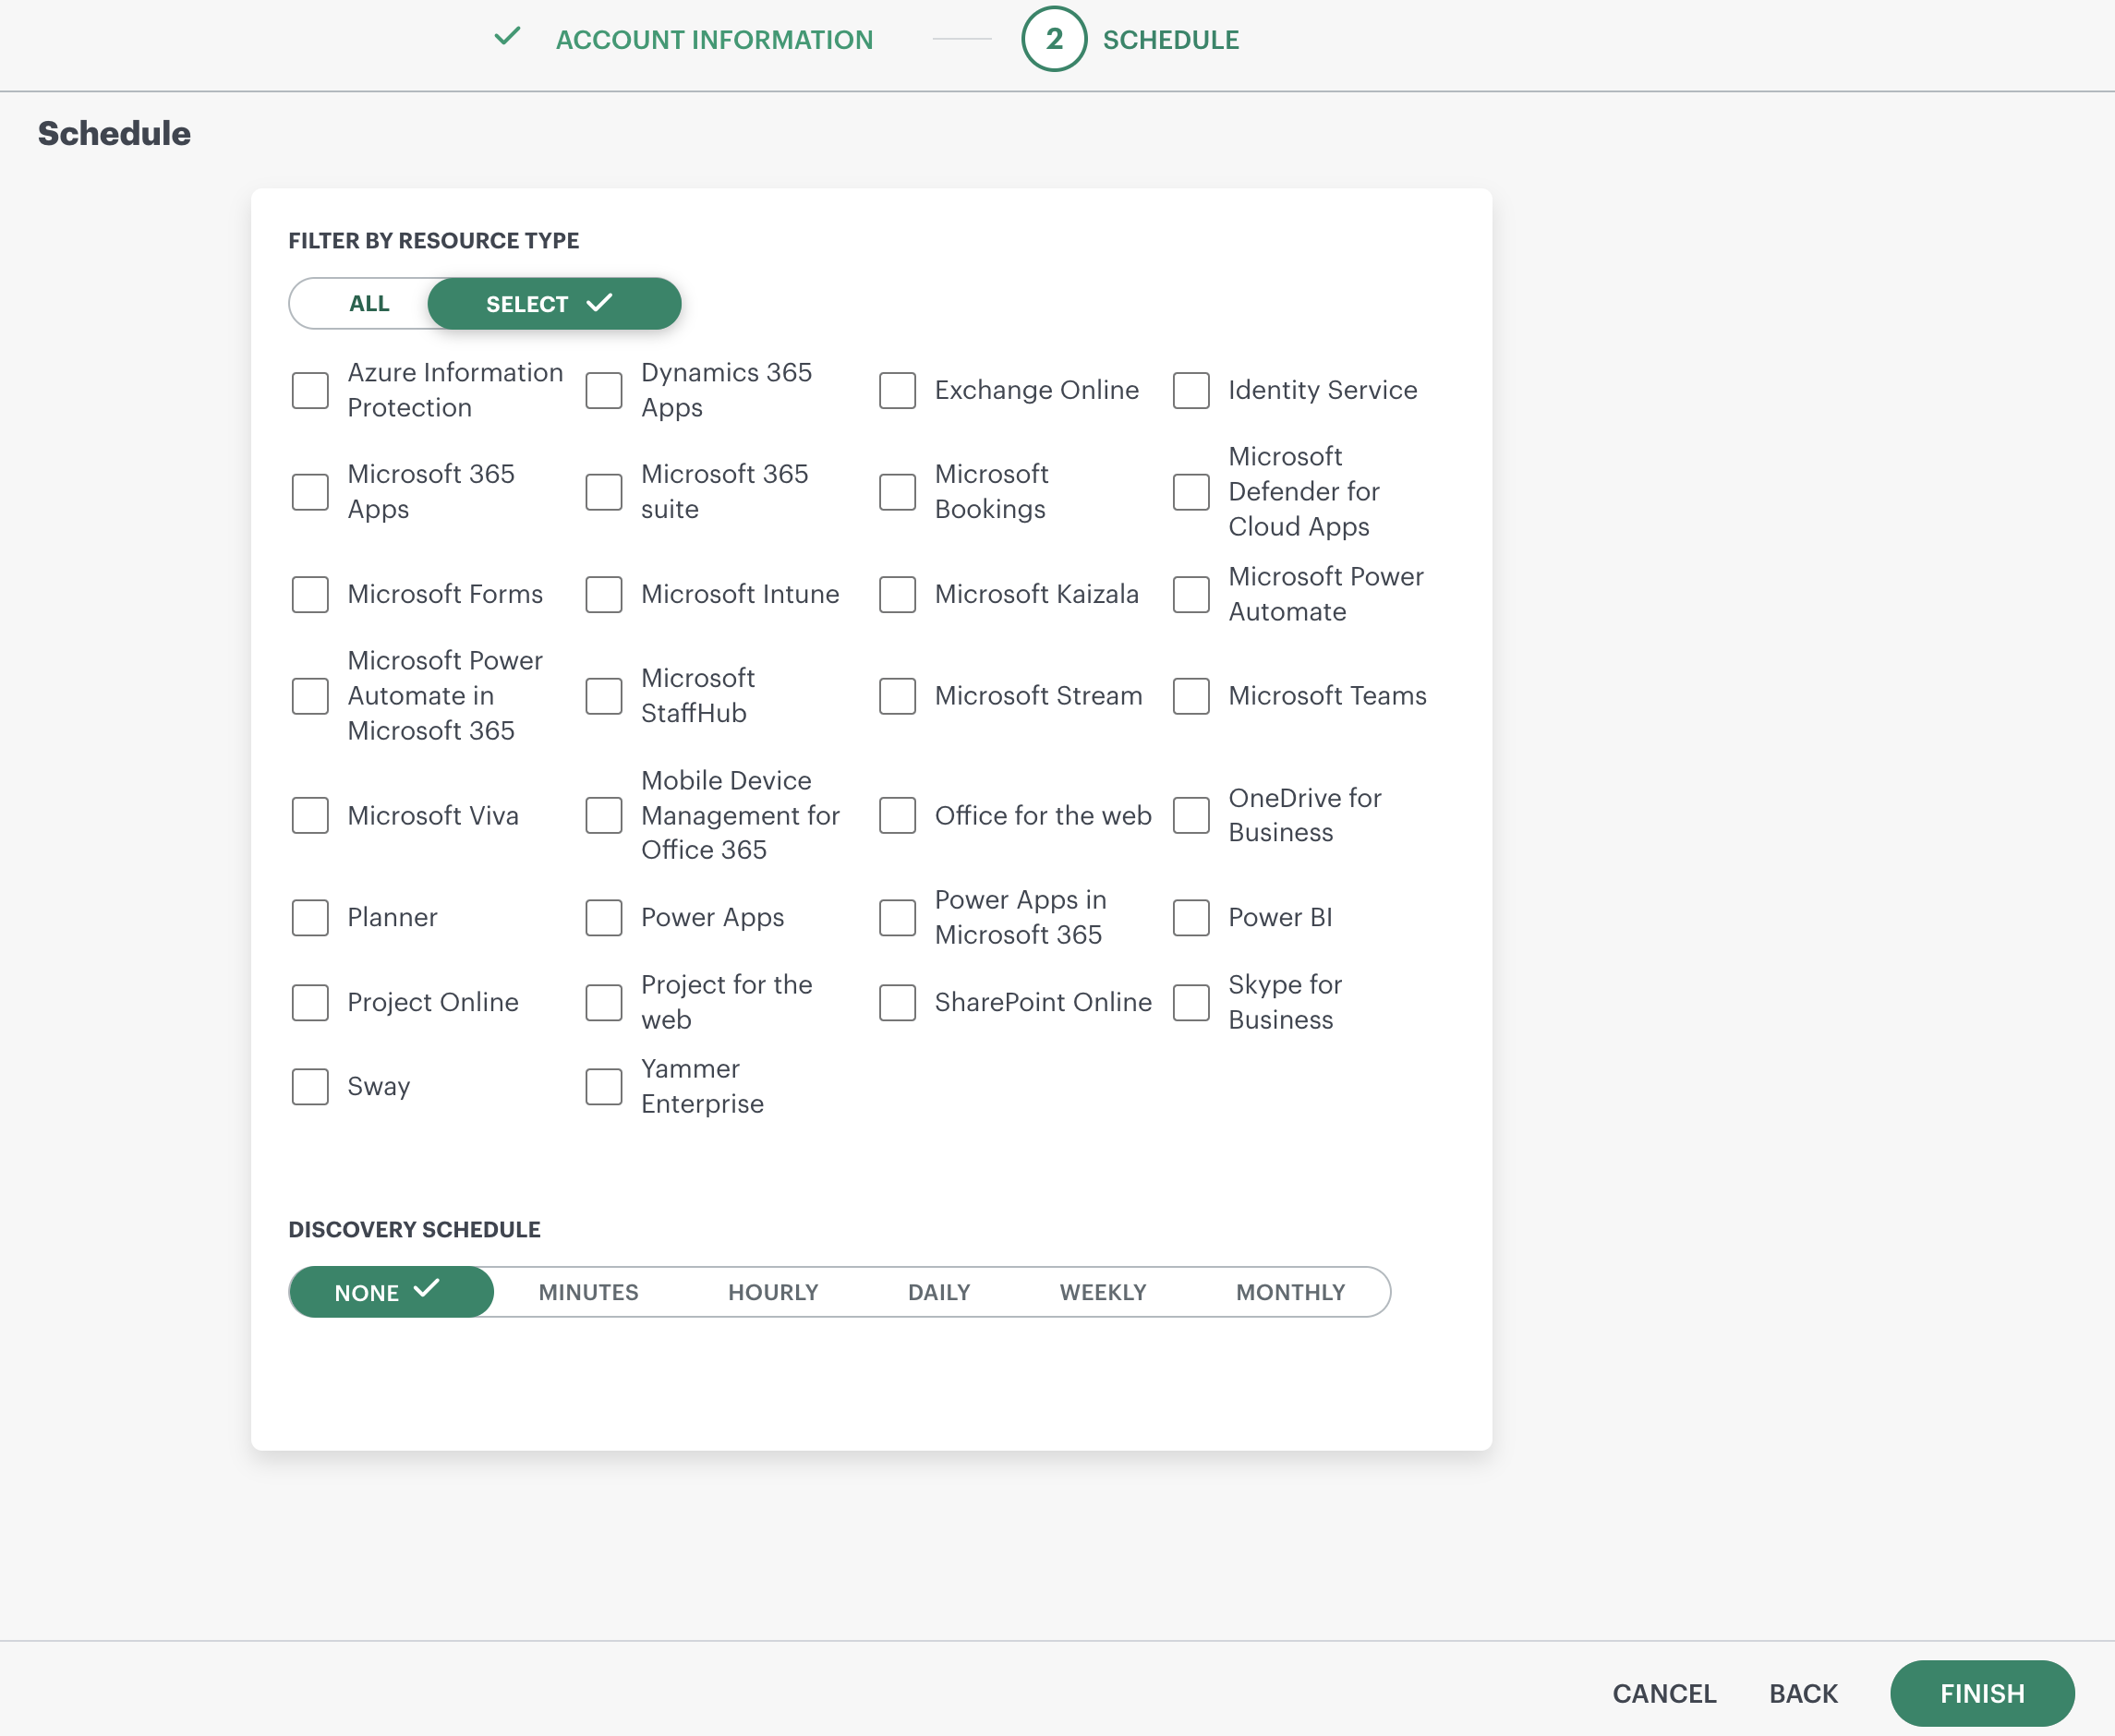Select the DAILY discovery schedule
Image resolution: width=2115 pixels, height=1736 pixels.
click(x=939, y=1292)
